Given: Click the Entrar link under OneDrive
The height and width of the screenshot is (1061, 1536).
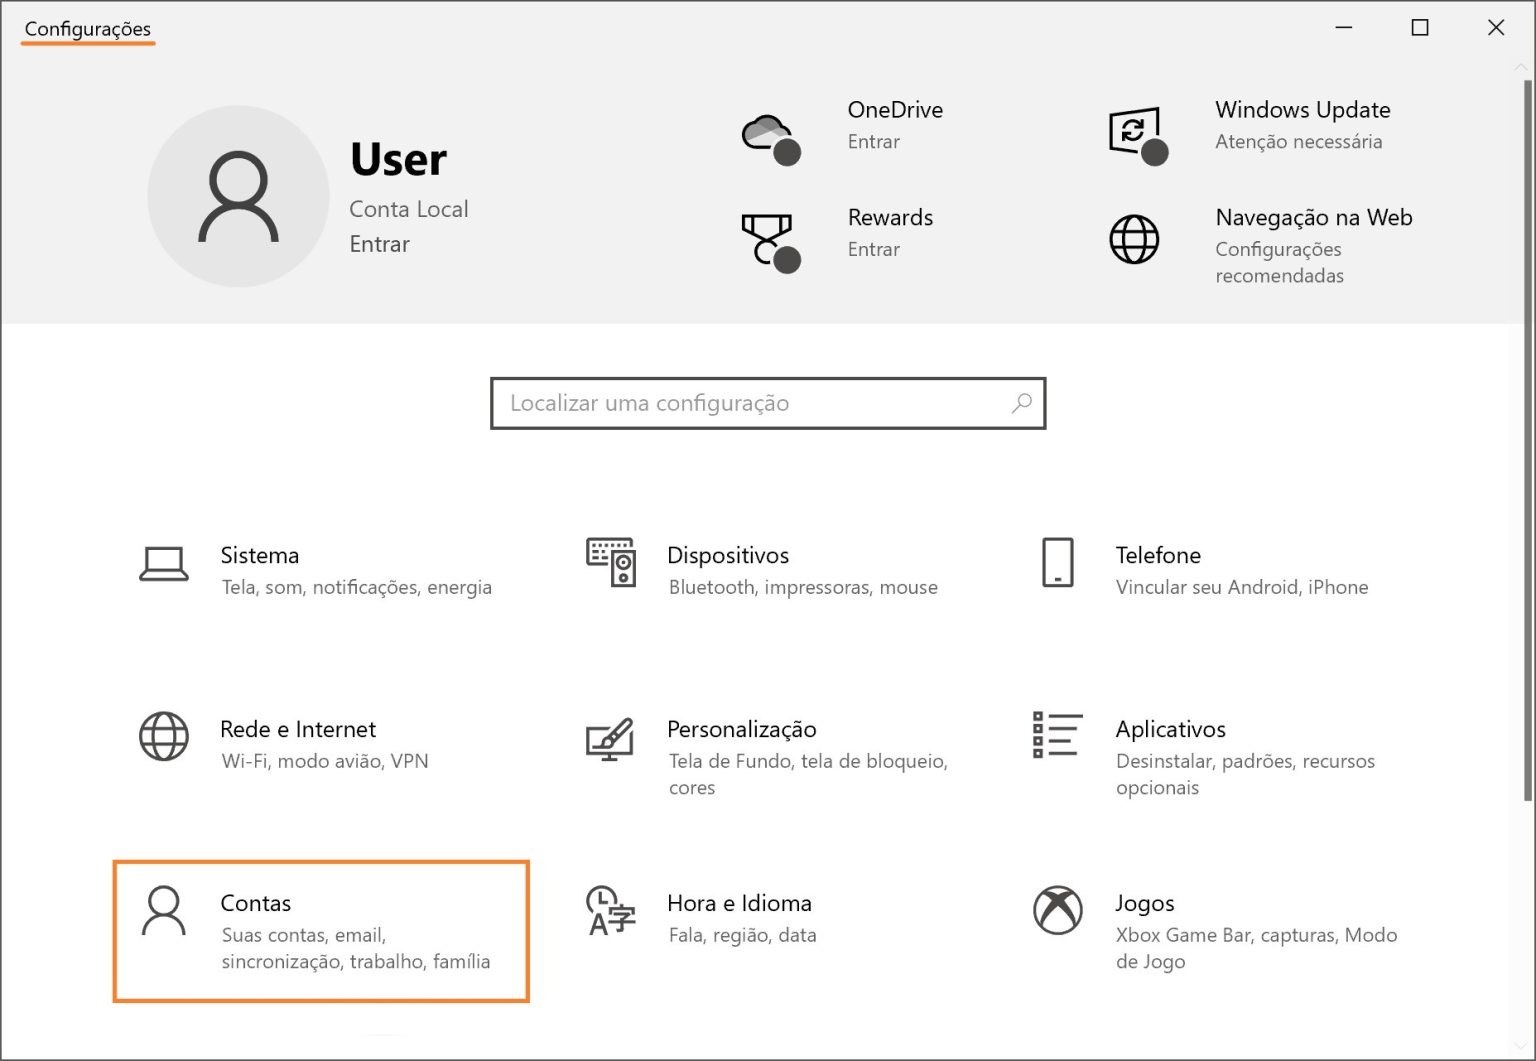Looking at the screenshot, I should [x=874, y=142].
